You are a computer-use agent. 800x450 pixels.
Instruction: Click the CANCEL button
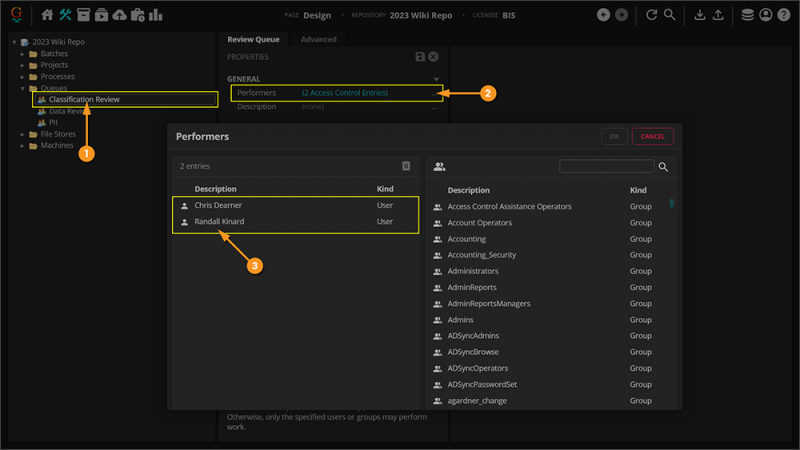(x=652, y=136)
